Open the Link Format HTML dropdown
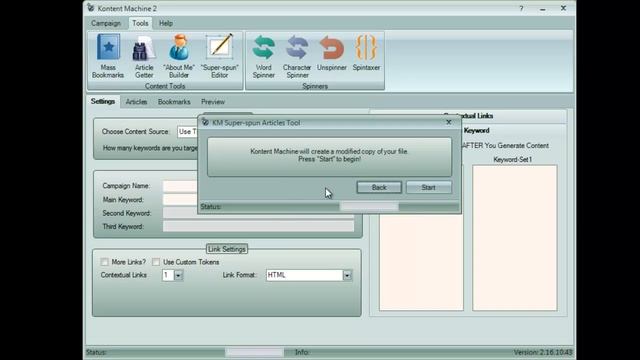The image size is (640, 360). [x=347, y=276]
